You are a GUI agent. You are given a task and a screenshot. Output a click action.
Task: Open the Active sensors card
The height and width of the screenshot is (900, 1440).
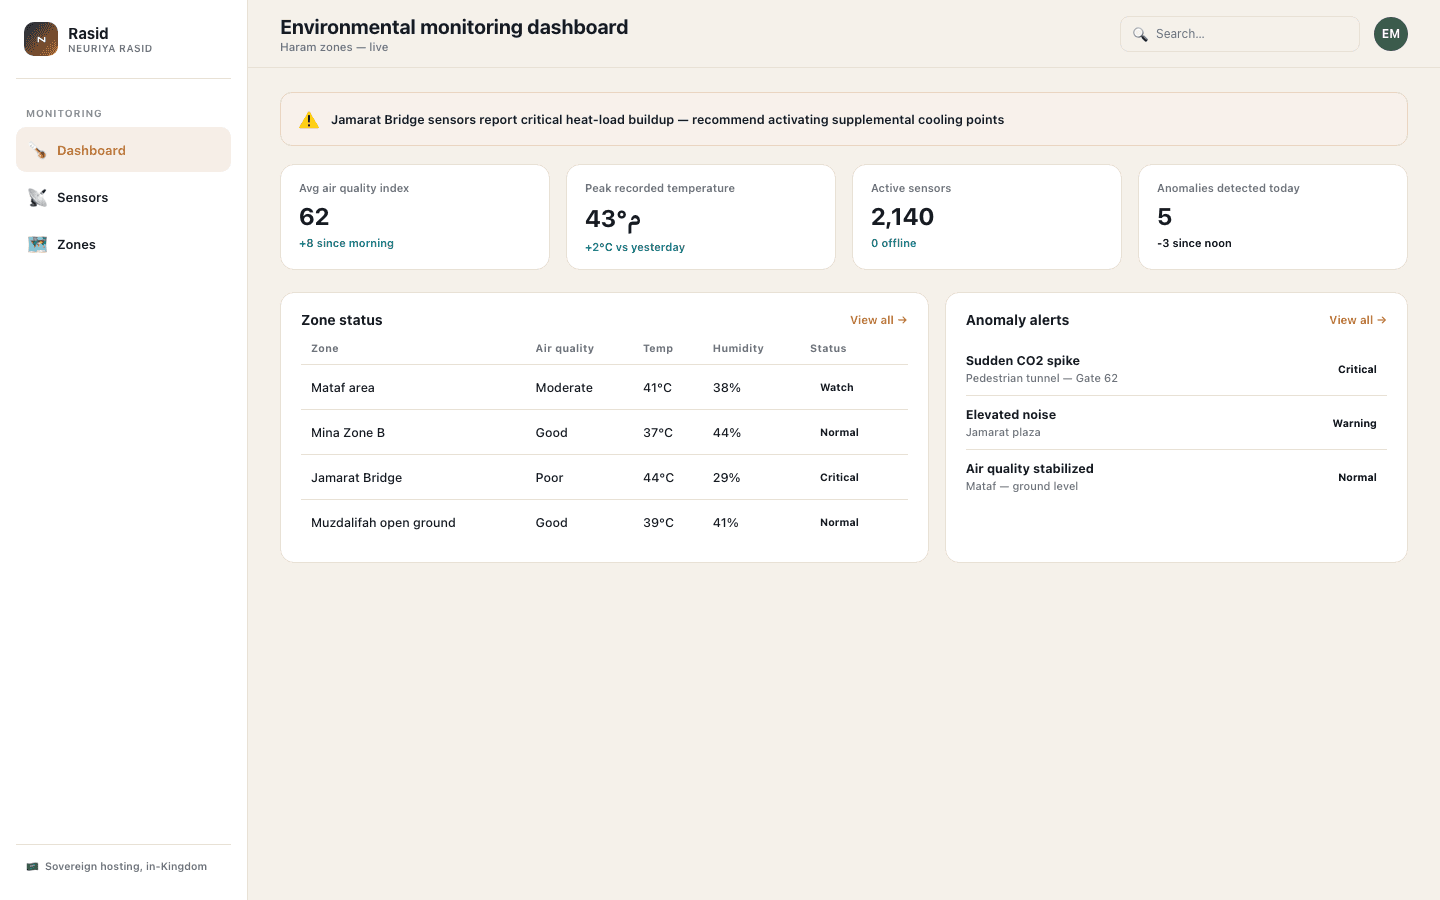click(x=987, y=217)
